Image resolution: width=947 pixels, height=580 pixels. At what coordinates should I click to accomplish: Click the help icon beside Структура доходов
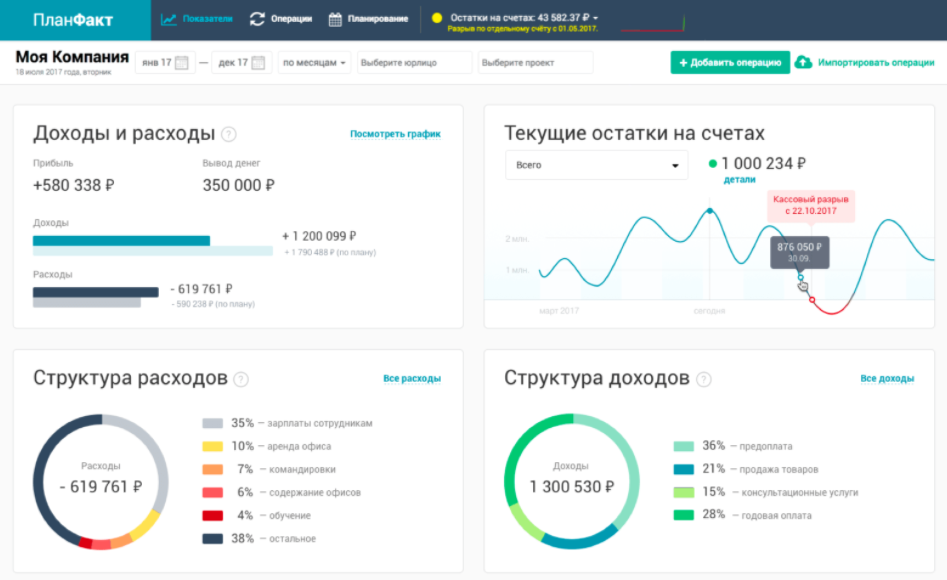705,378
